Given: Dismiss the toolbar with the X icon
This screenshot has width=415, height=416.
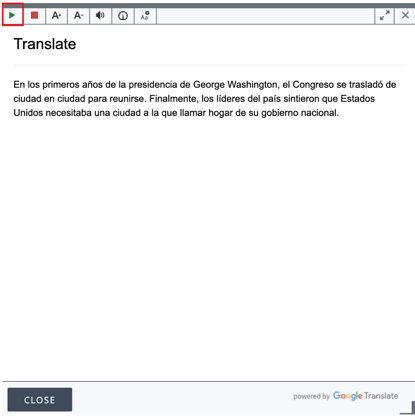Looking at the screenshot, I should (x=405, y=15).
